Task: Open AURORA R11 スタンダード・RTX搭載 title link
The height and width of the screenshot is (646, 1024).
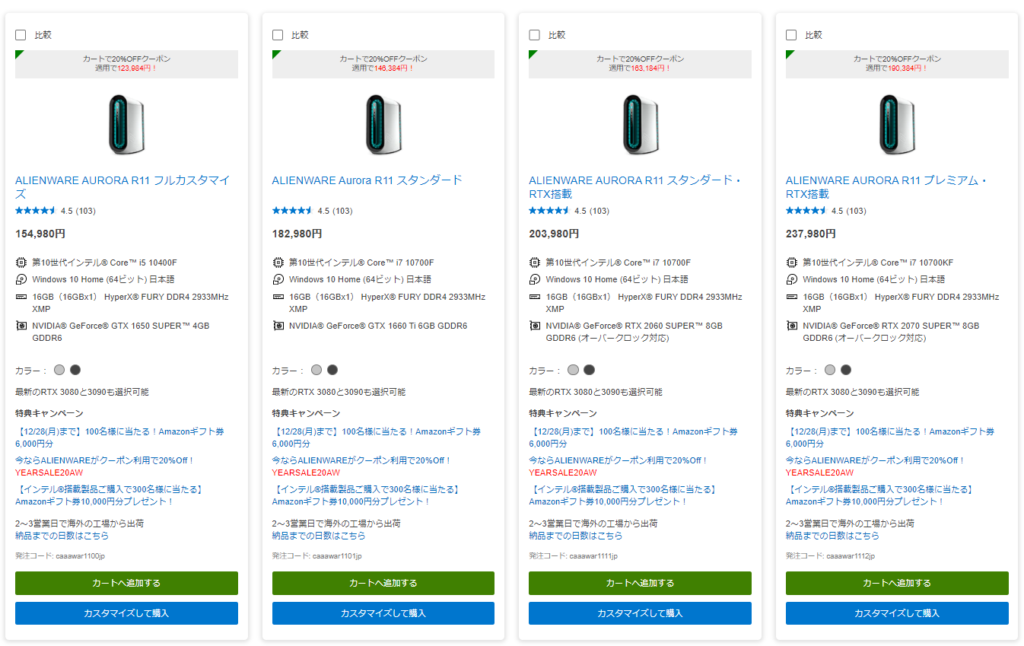Action: point(634,187)
